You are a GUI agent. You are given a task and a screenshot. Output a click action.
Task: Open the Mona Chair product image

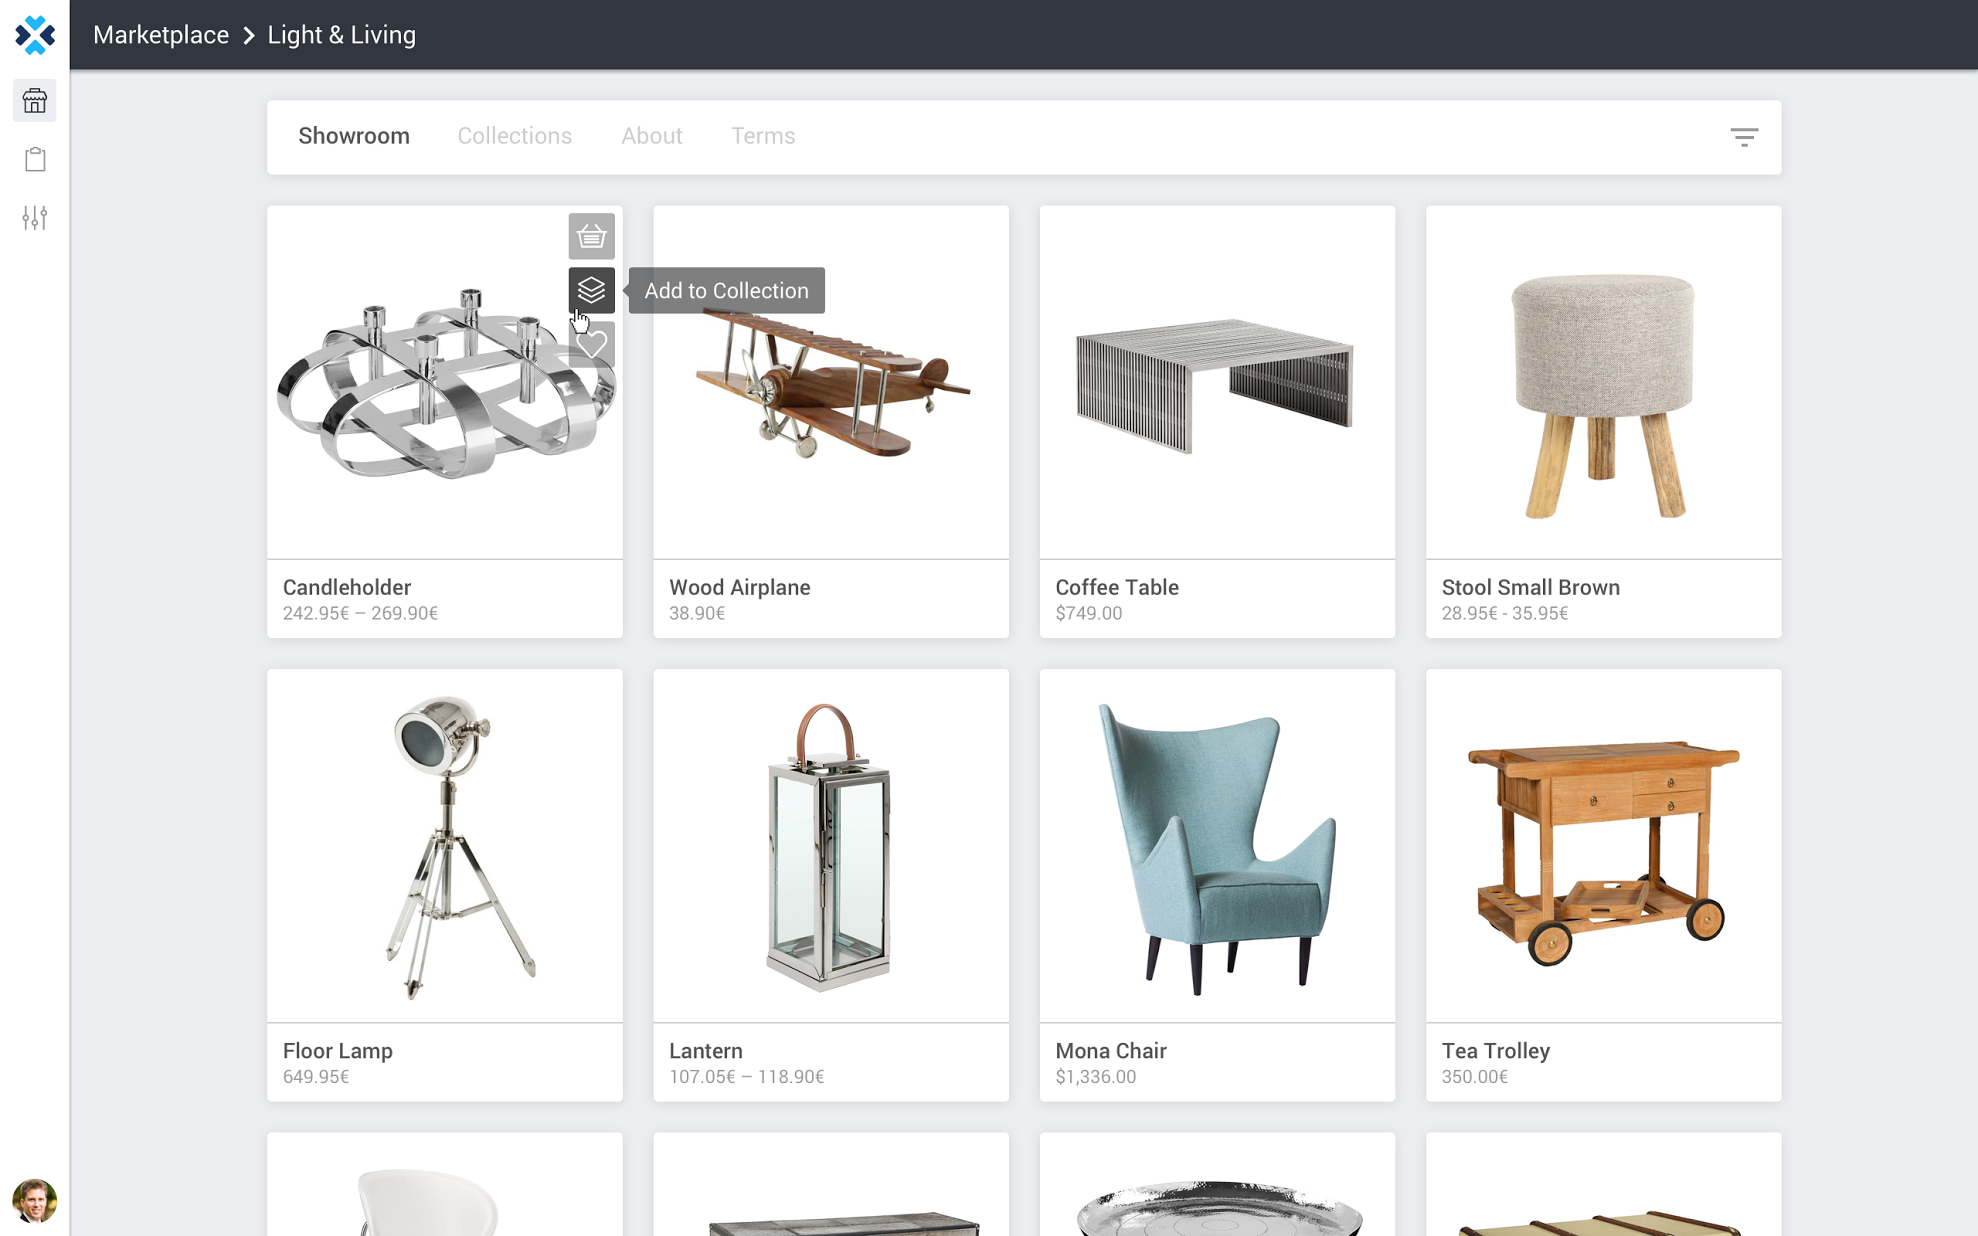[x=1217, y=846]
